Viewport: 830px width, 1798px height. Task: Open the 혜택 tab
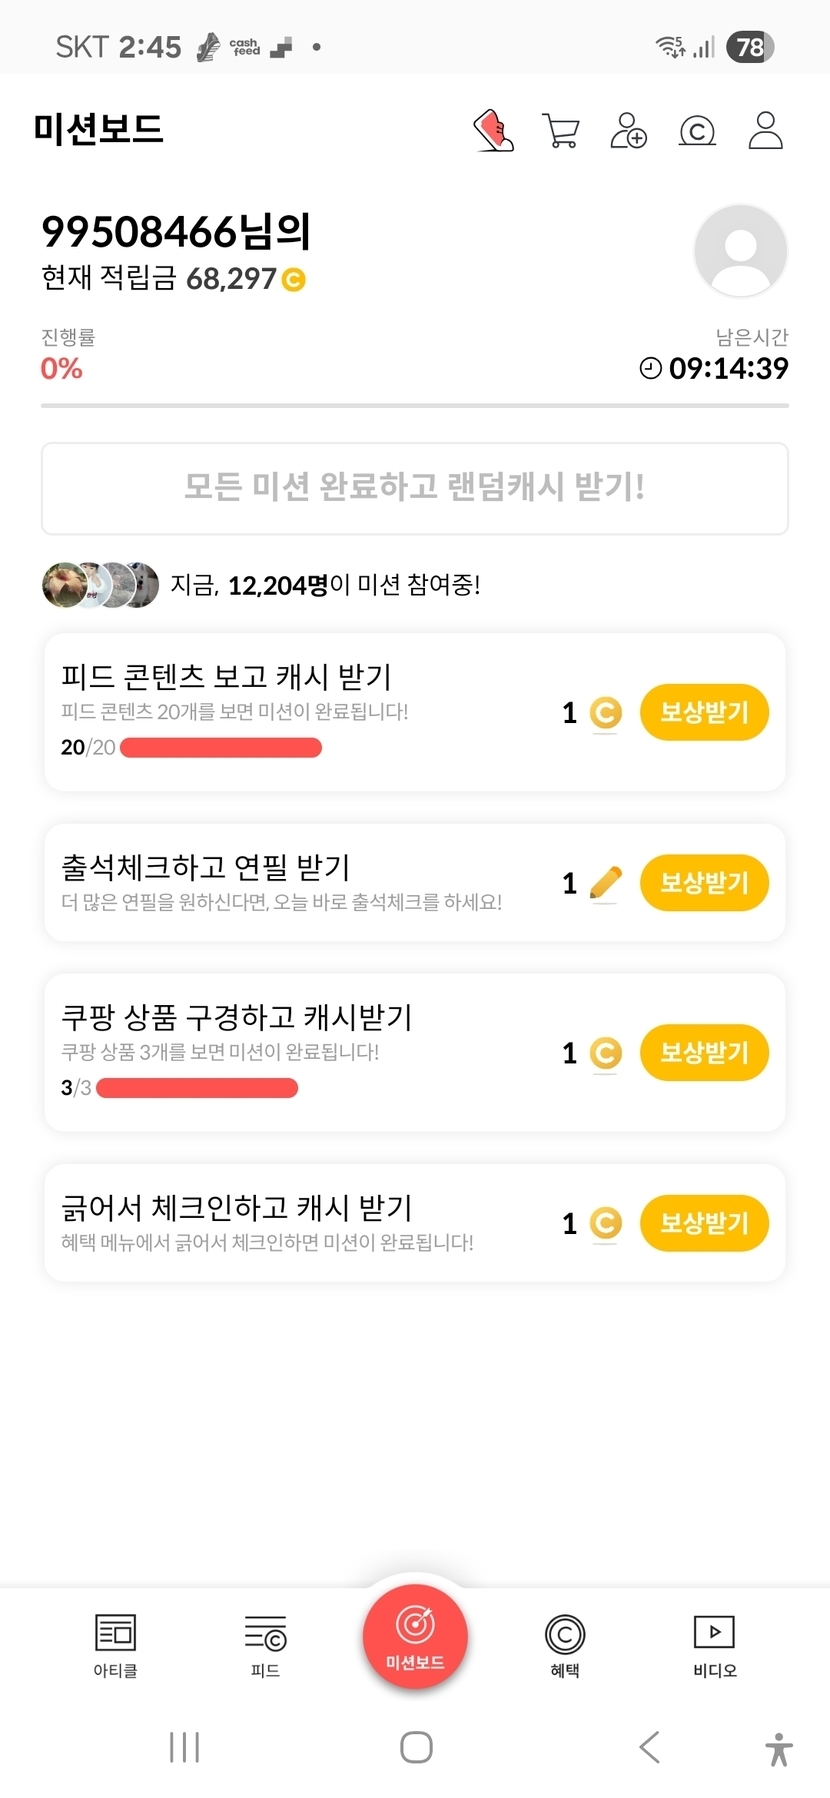coord(565,1644)
